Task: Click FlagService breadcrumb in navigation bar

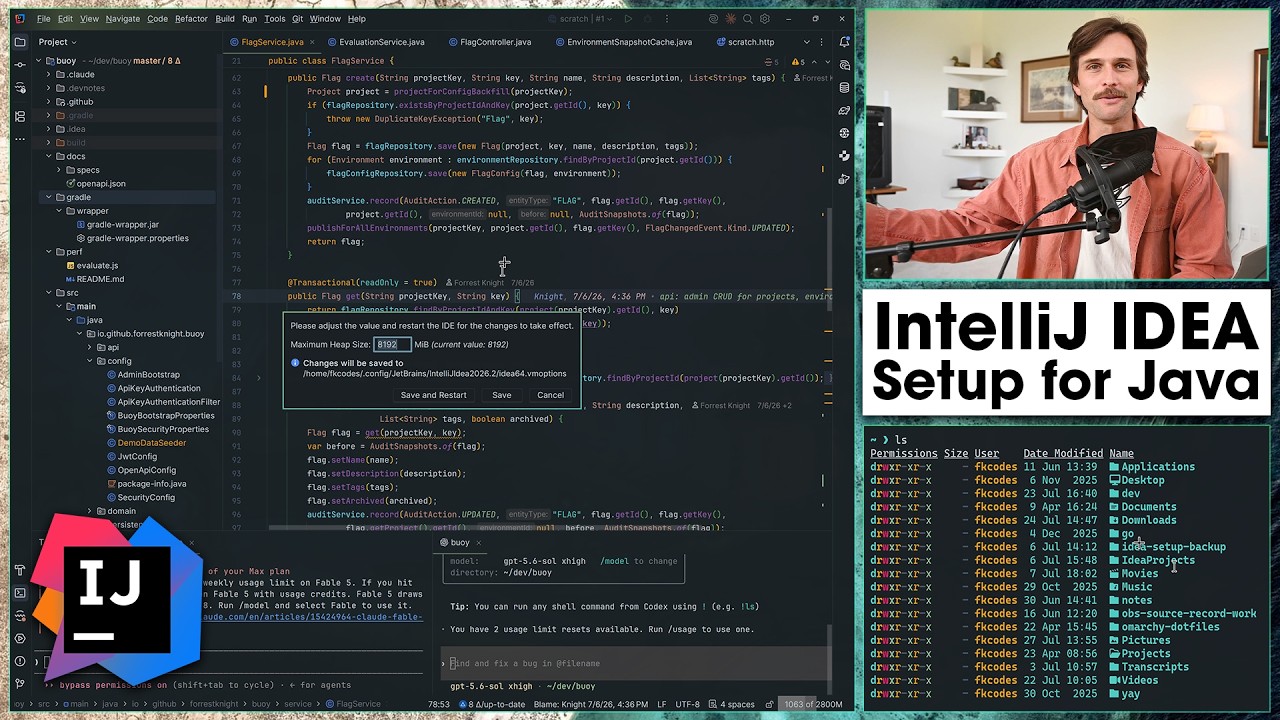Action: point(351,704)
